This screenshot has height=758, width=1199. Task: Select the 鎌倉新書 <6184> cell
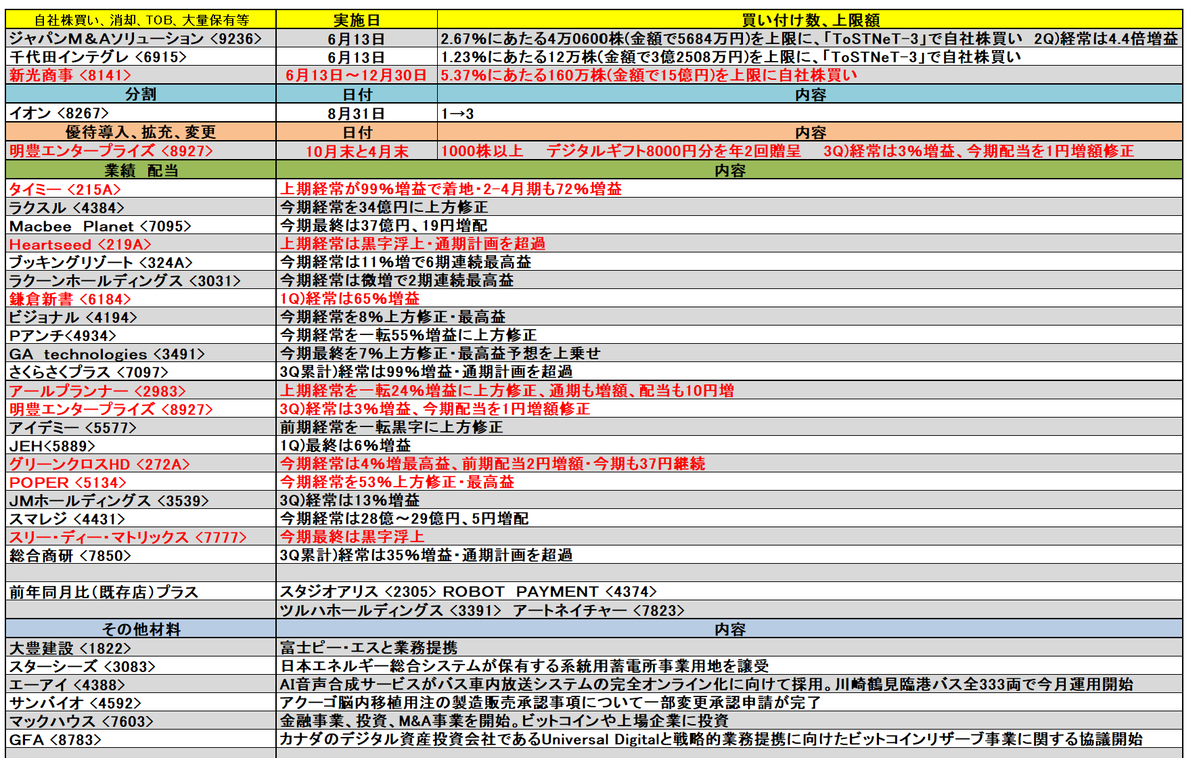[x=141, y=299]
